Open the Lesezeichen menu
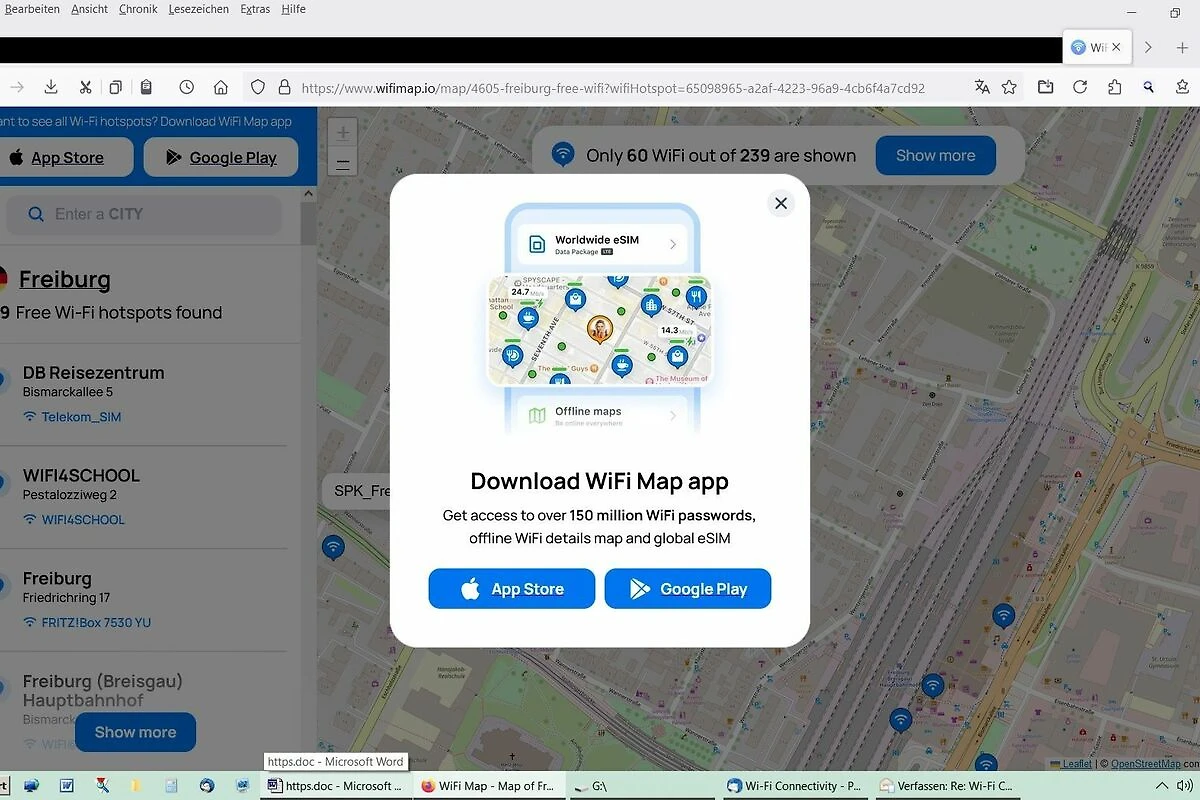1200x800 pixels. point(199,9)
